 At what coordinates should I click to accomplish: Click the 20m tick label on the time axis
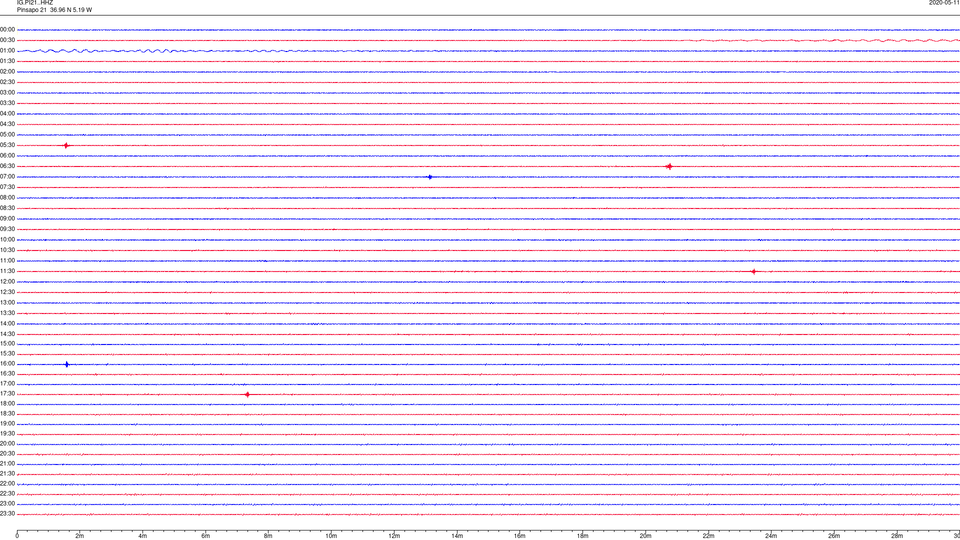pos(645,536)
